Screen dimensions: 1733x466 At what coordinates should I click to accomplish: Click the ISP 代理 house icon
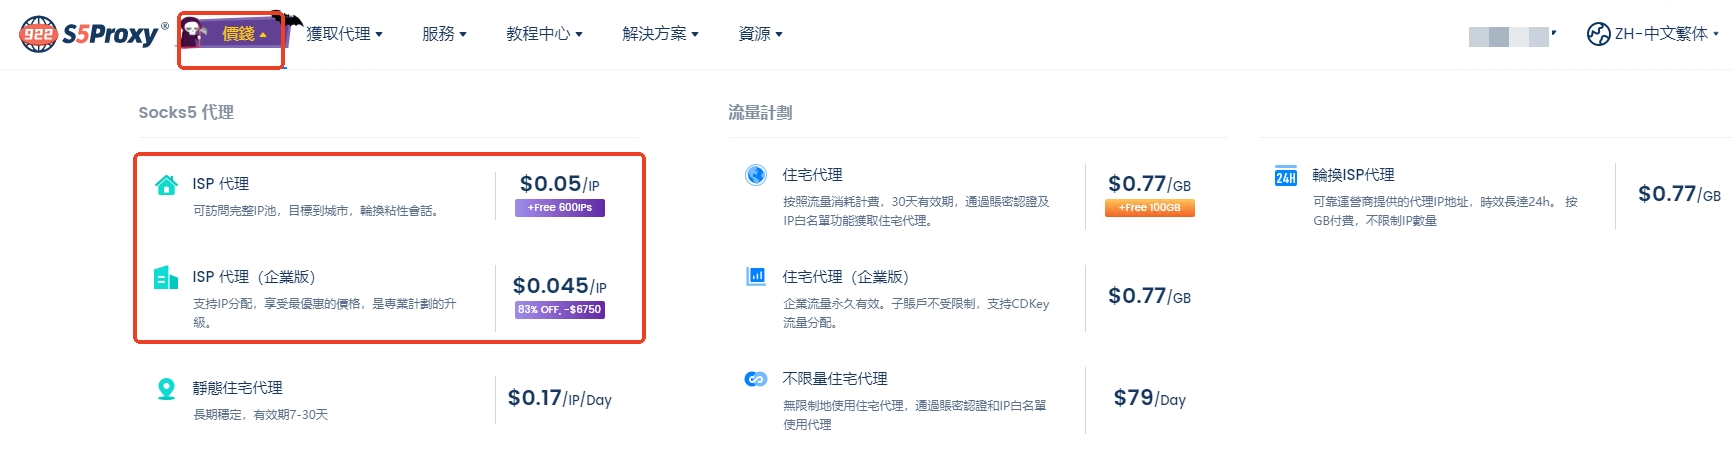click(x=166, y=185)
